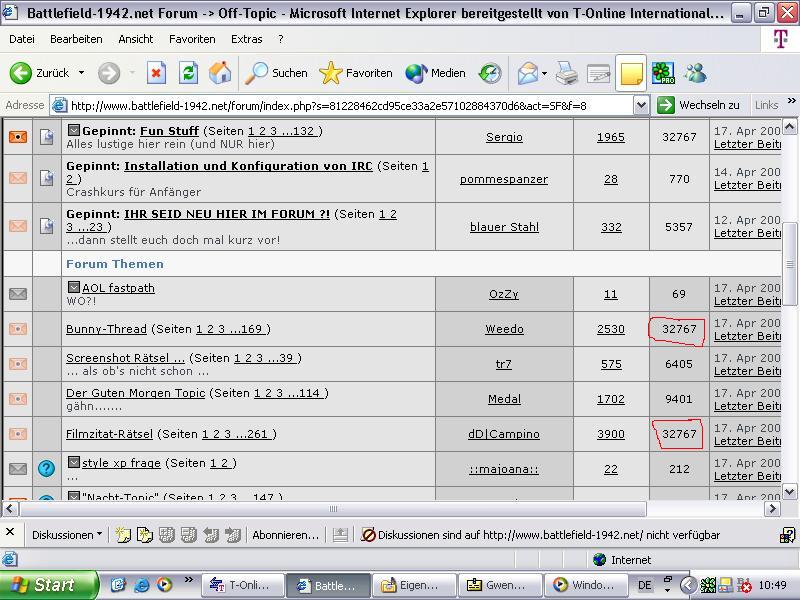View profile of pommespanzer
This screenshot has width=800, height=600.
click(x=504, y=180)
